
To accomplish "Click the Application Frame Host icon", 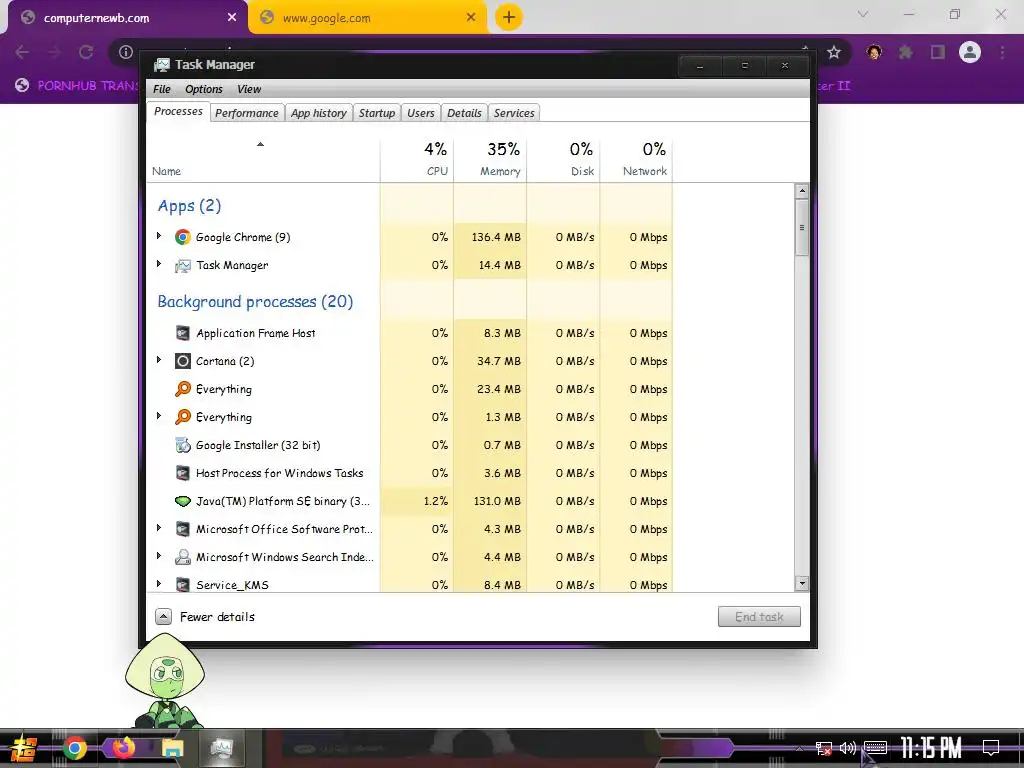I will click(183, 333).
